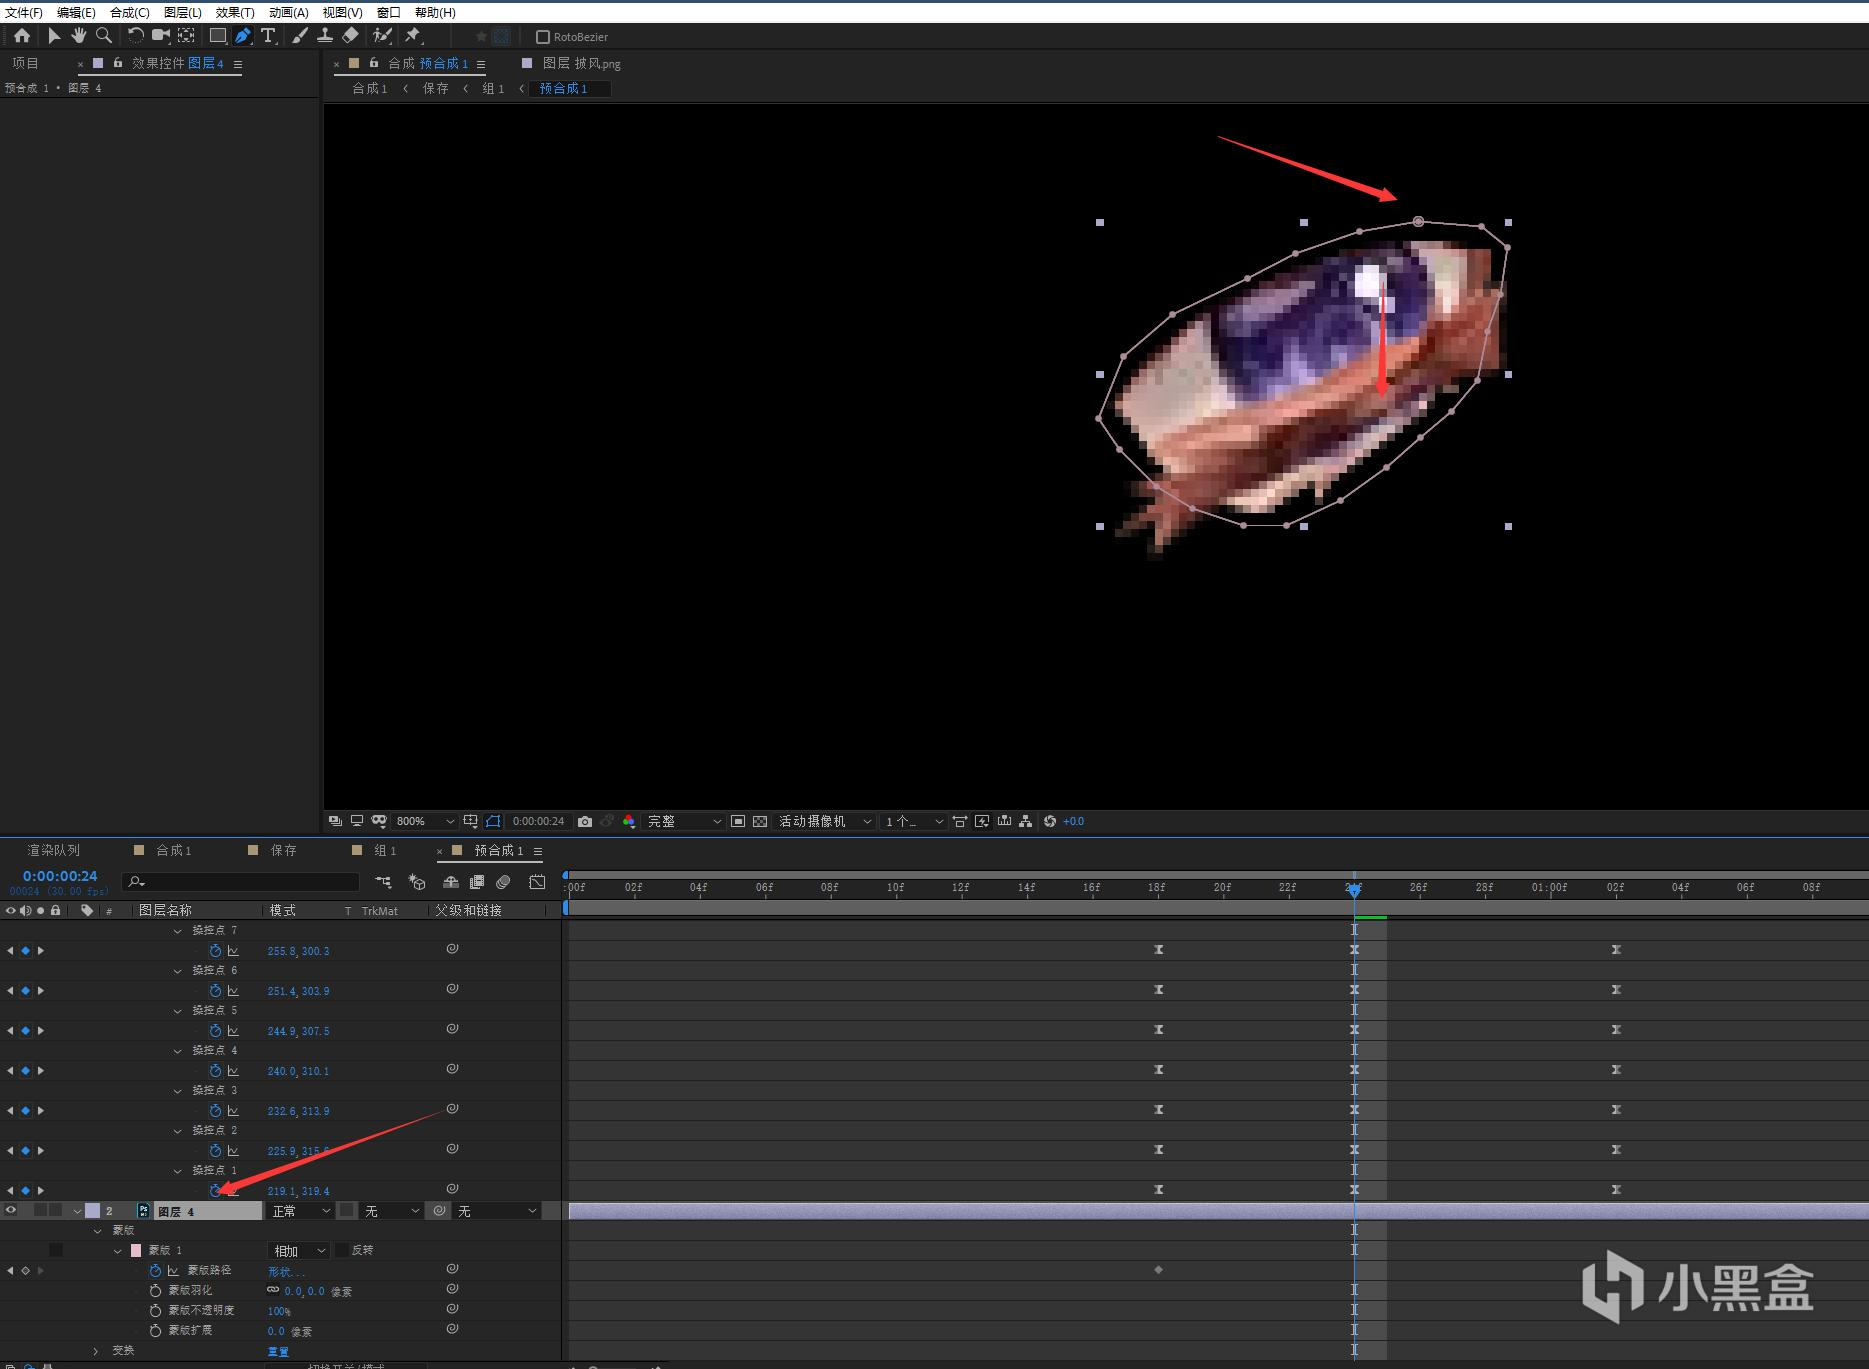Viewport: 1869px width, 1369px height.
Task: Select the Zoom magnifier tool
Action: [x=104, y=36]
